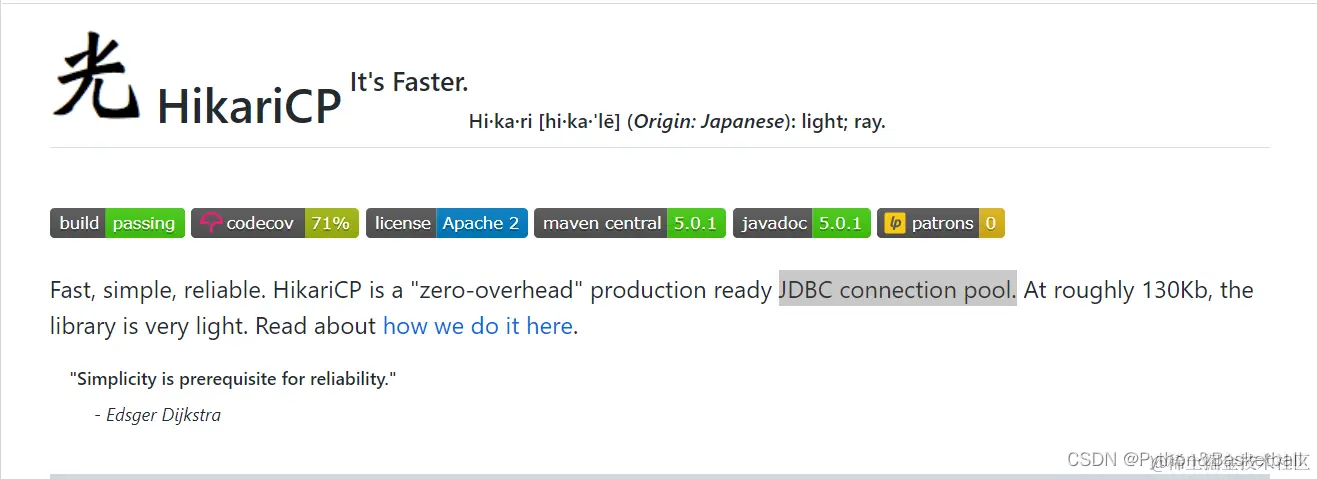Image resolution: width=1317 pixels, height=479 pixels.
Task: Open the build passing badge
Action: [117, 223]
